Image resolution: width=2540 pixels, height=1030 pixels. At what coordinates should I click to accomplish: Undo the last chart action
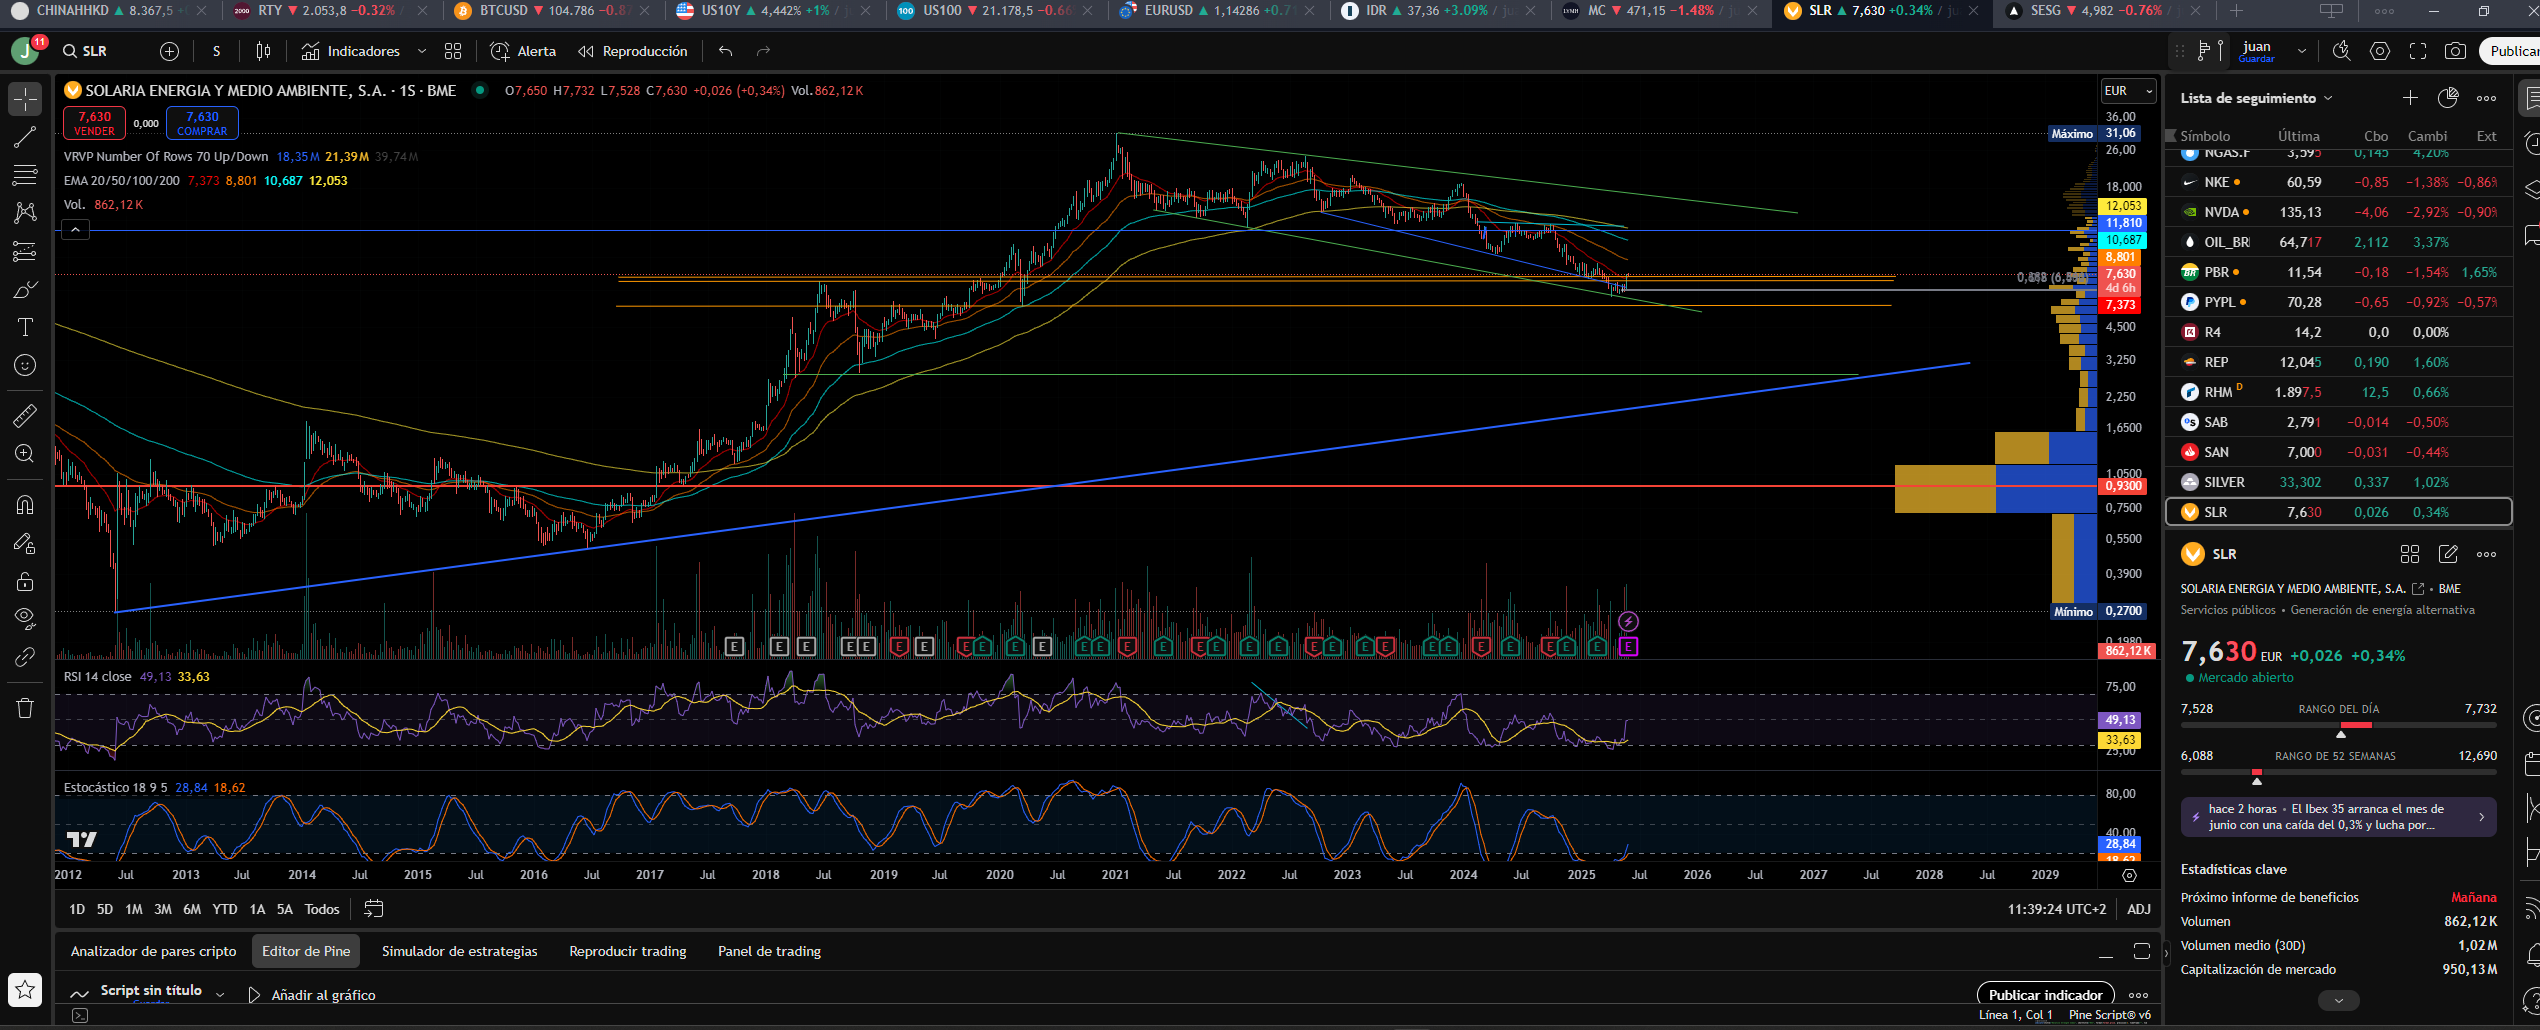[726, 51]
